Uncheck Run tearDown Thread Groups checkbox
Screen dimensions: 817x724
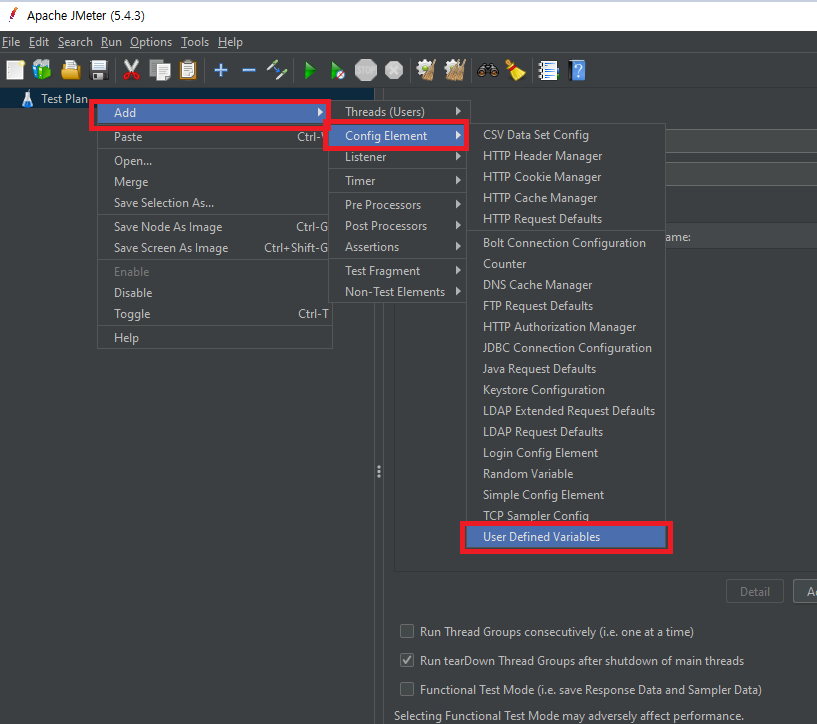pos(407,660)
